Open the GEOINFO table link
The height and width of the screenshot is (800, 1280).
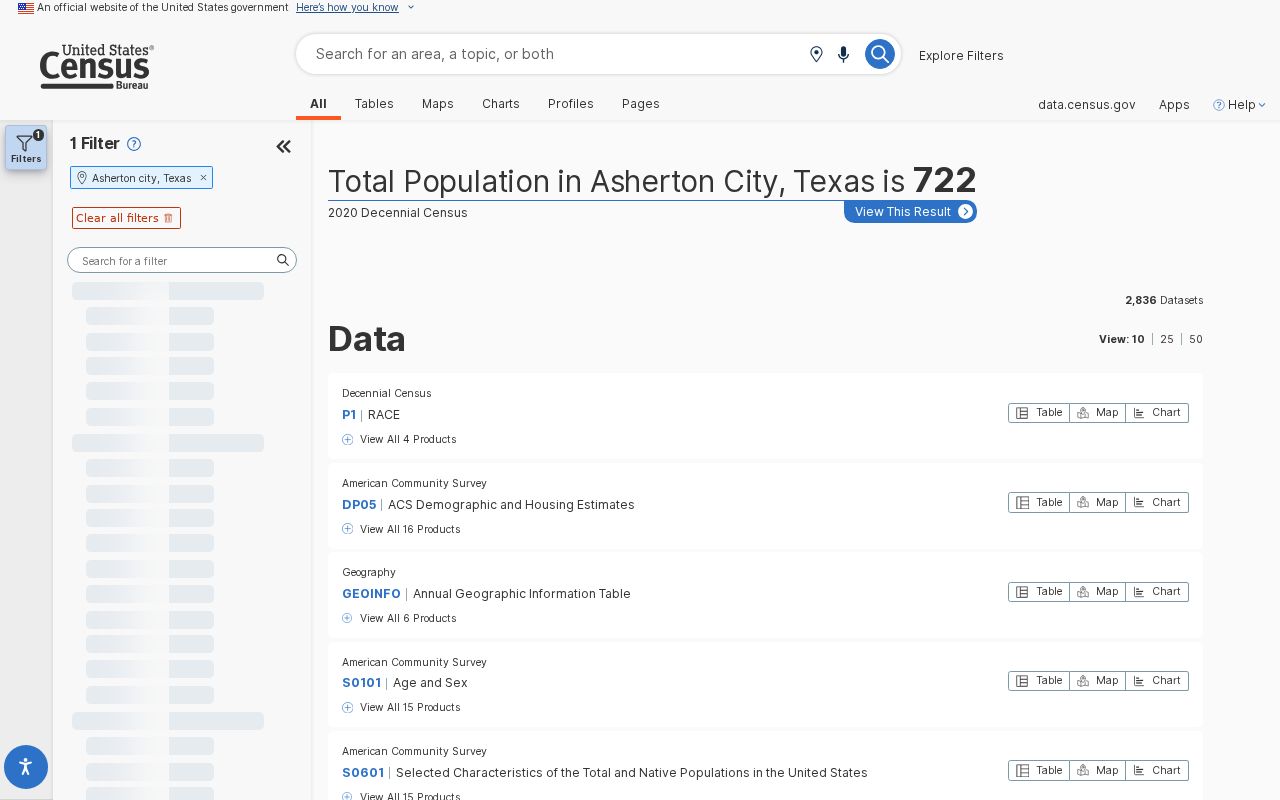[371, 593]
